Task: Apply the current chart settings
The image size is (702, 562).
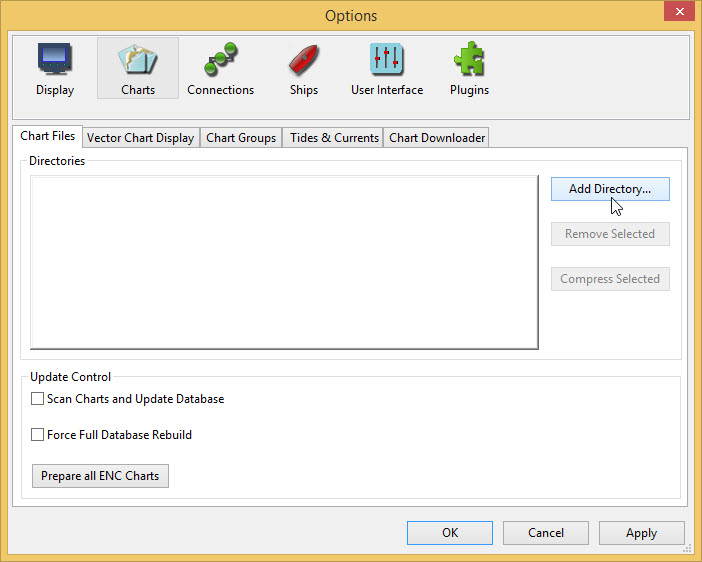Action: pos(642,533)
